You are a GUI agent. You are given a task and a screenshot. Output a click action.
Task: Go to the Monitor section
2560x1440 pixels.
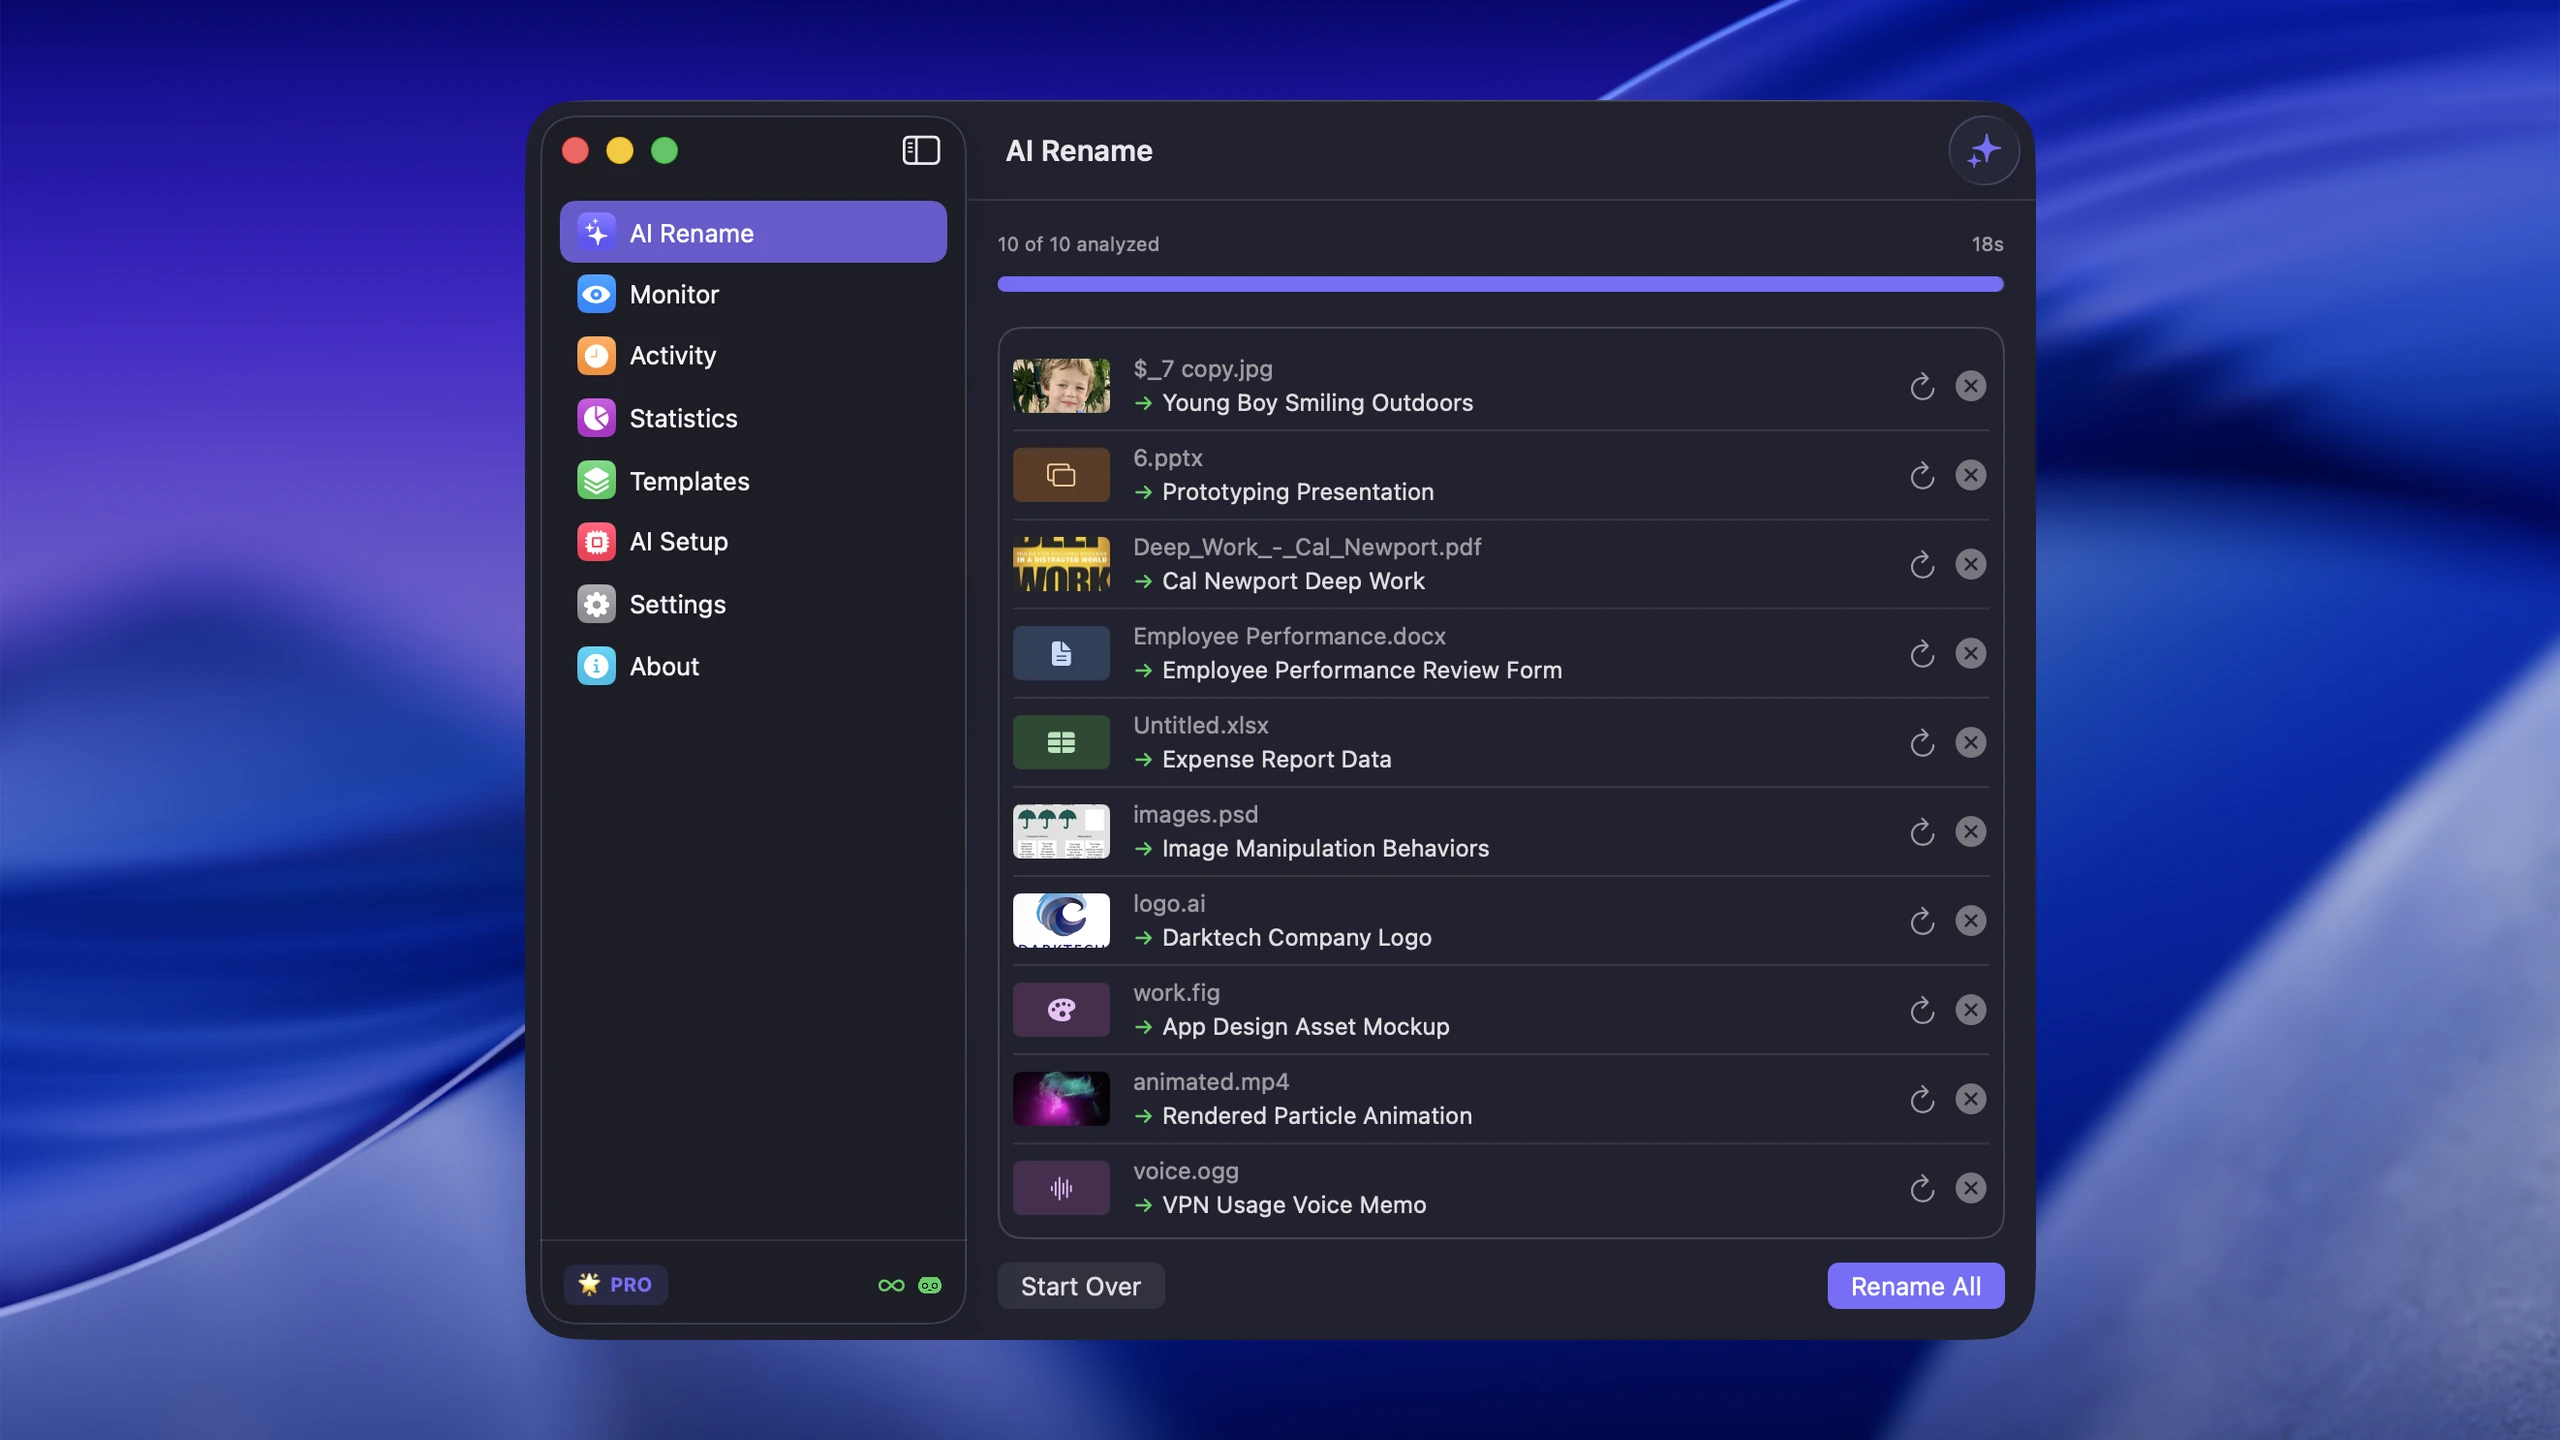753,294
